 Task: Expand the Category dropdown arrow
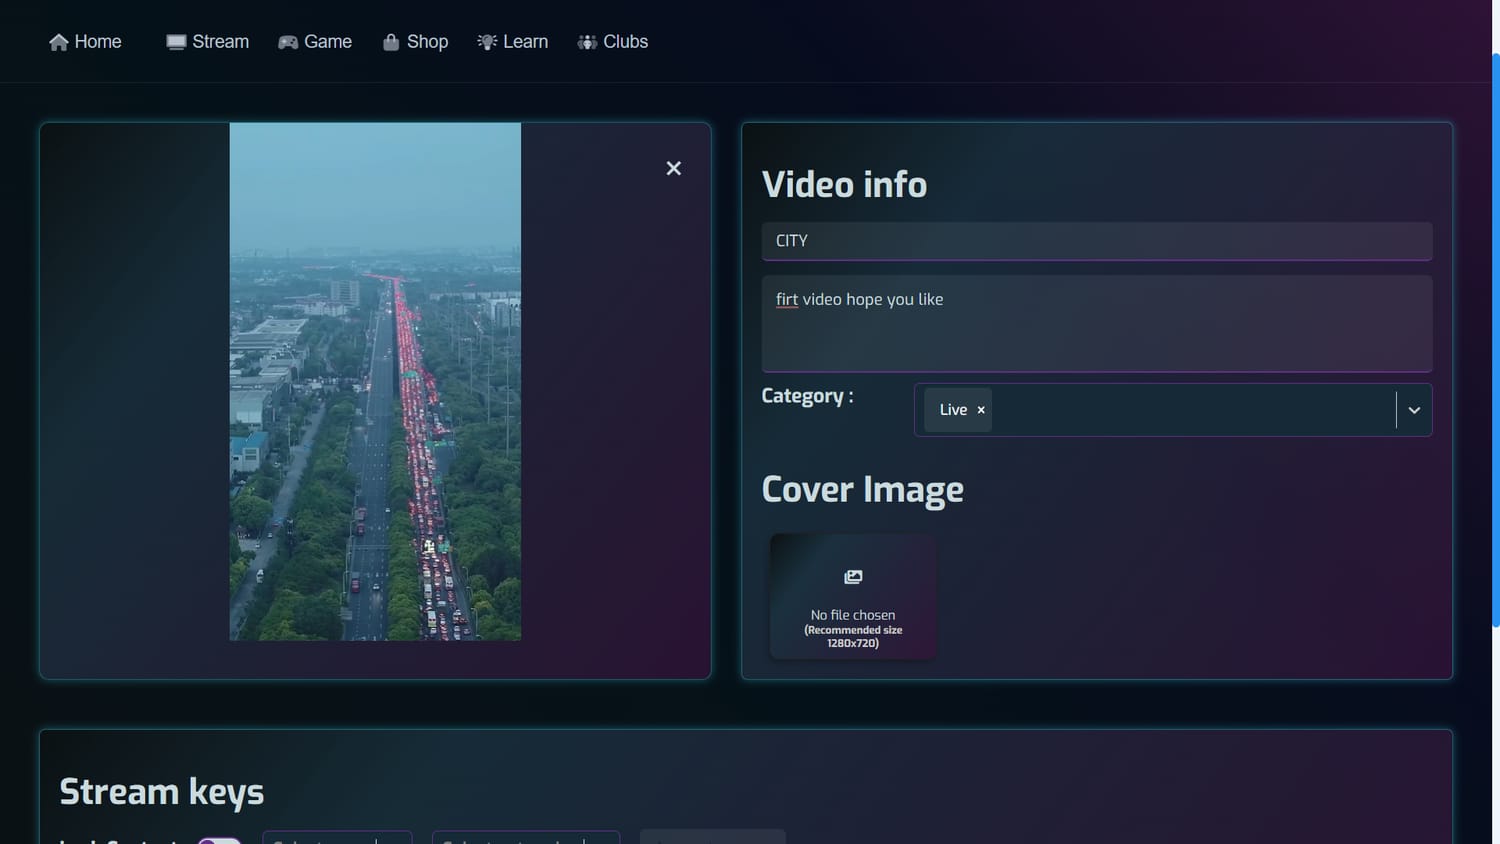click(1414, 410)
